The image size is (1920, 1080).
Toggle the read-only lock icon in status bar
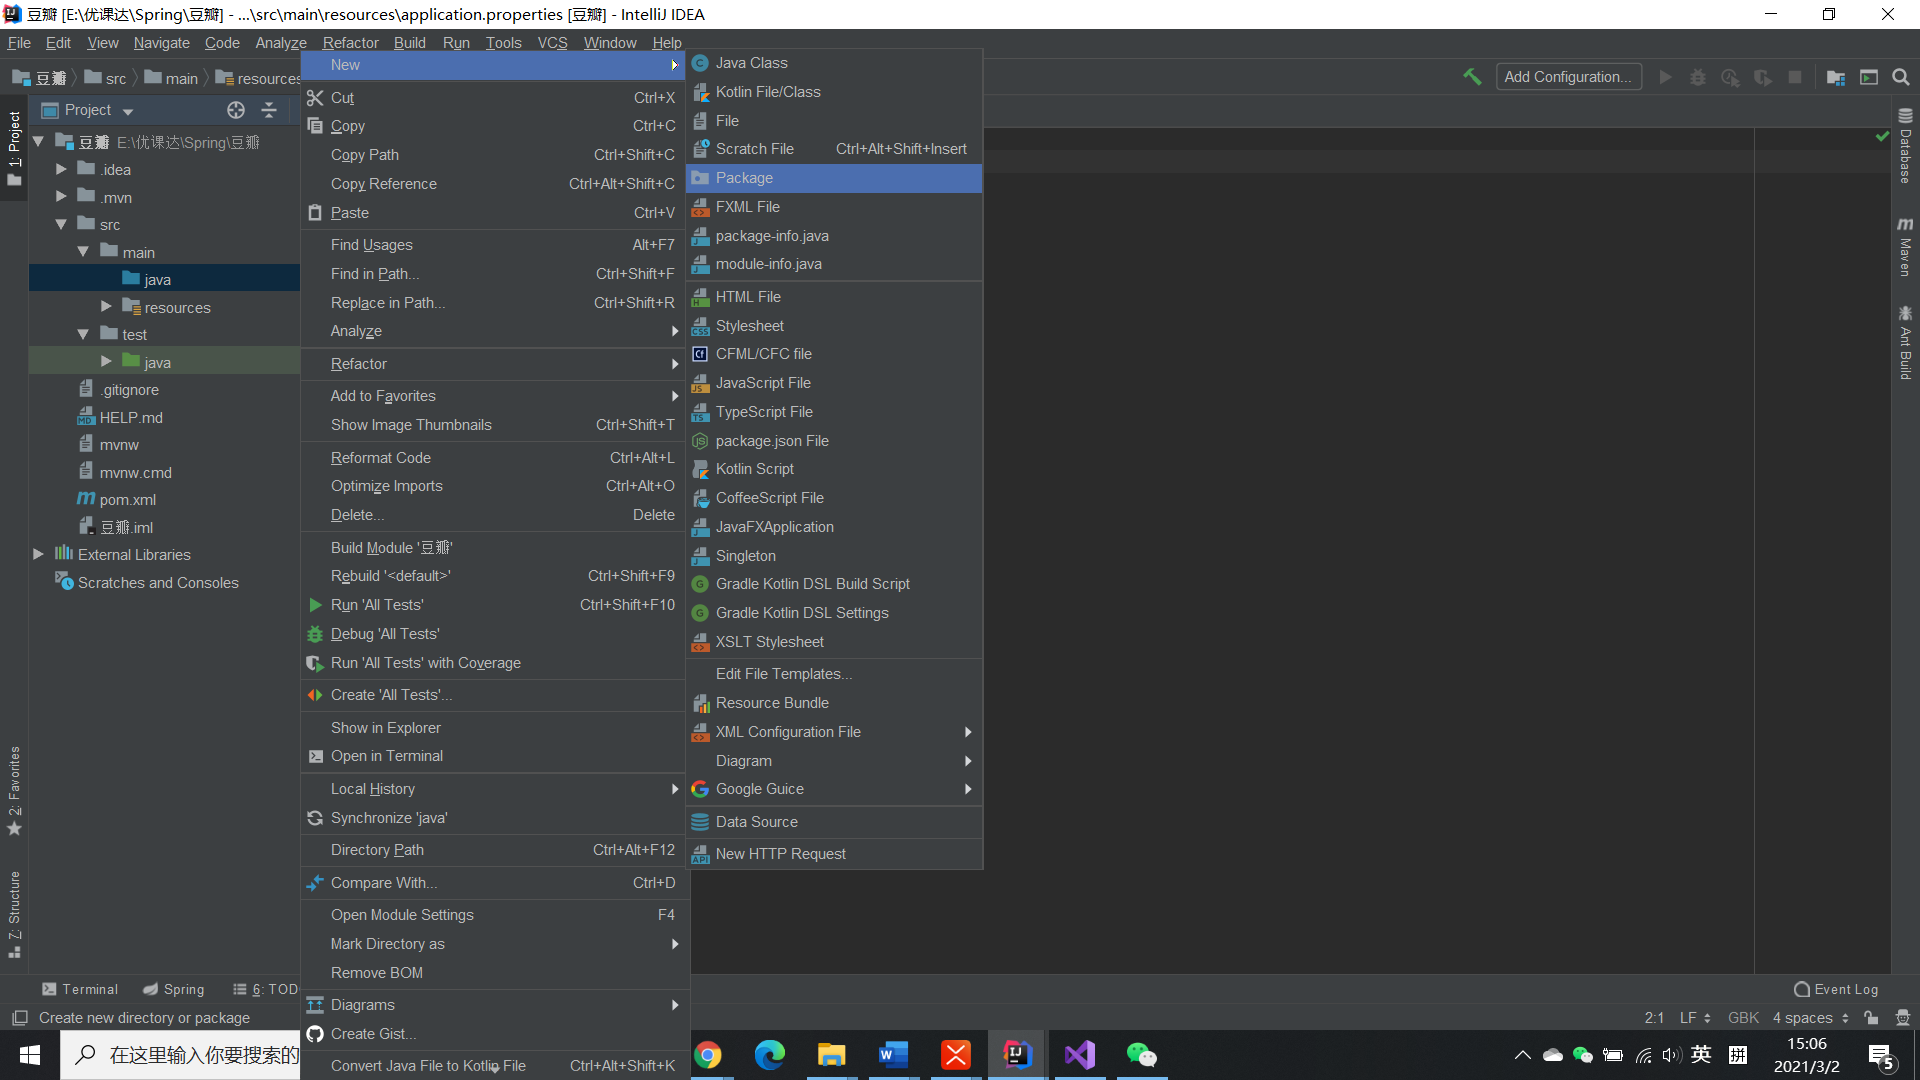pyautogui.click(x=1871, y=1018)
